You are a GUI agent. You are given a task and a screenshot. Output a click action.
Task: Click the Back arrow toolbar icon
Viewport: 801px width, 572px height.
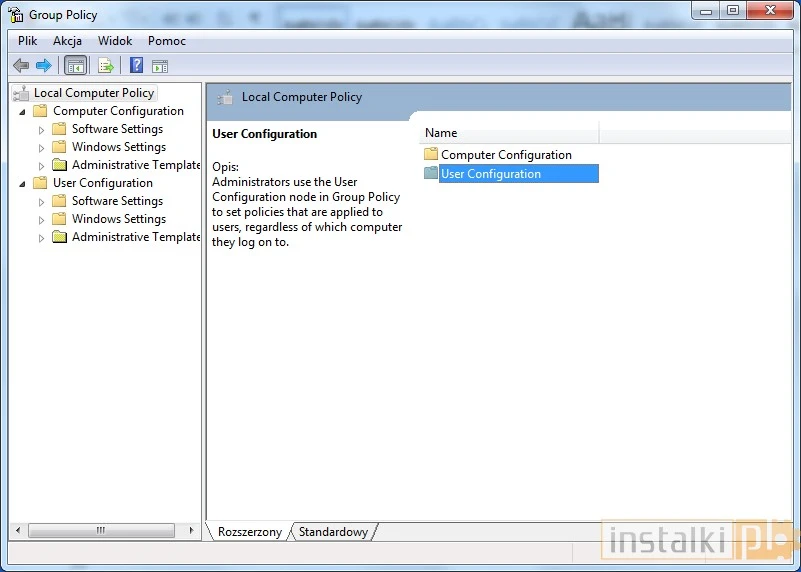point(21,66)
